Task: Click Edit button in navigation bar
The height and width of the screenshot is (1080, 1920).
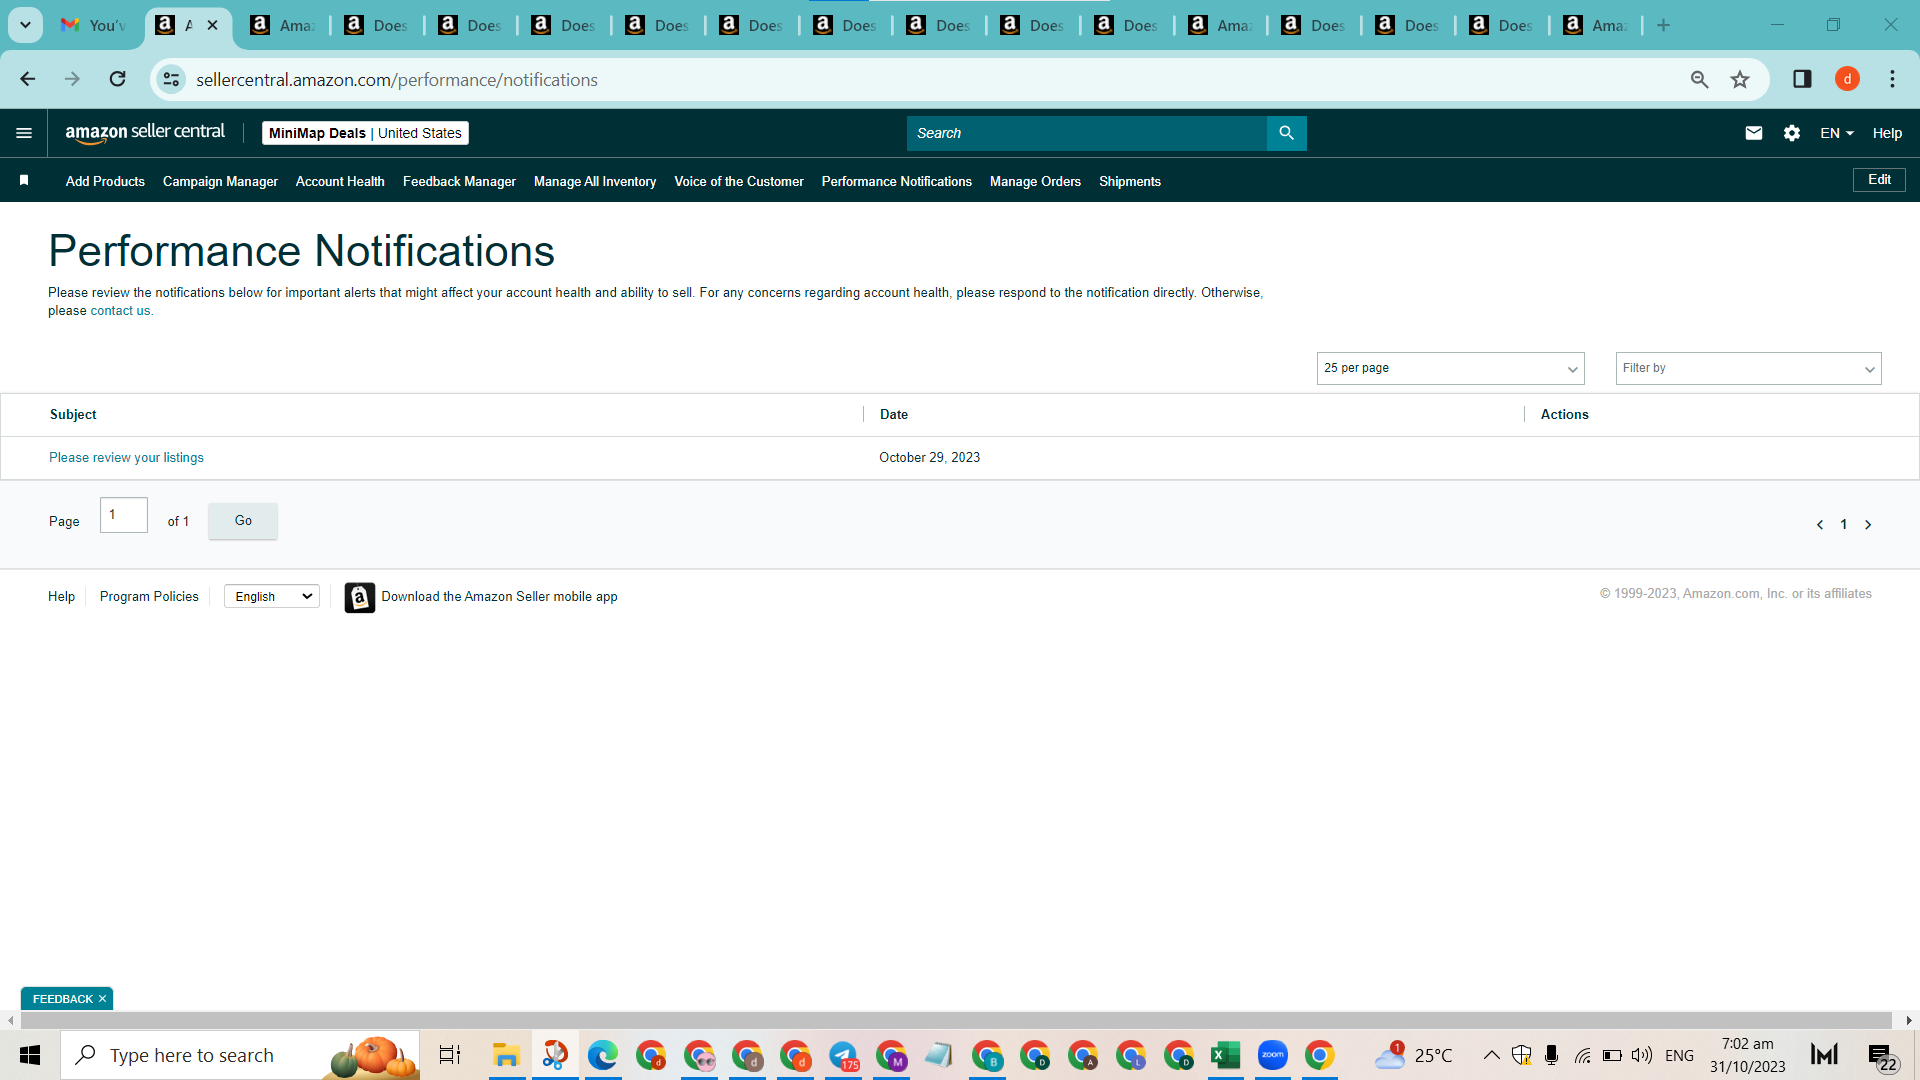Action: [1879, 180]
